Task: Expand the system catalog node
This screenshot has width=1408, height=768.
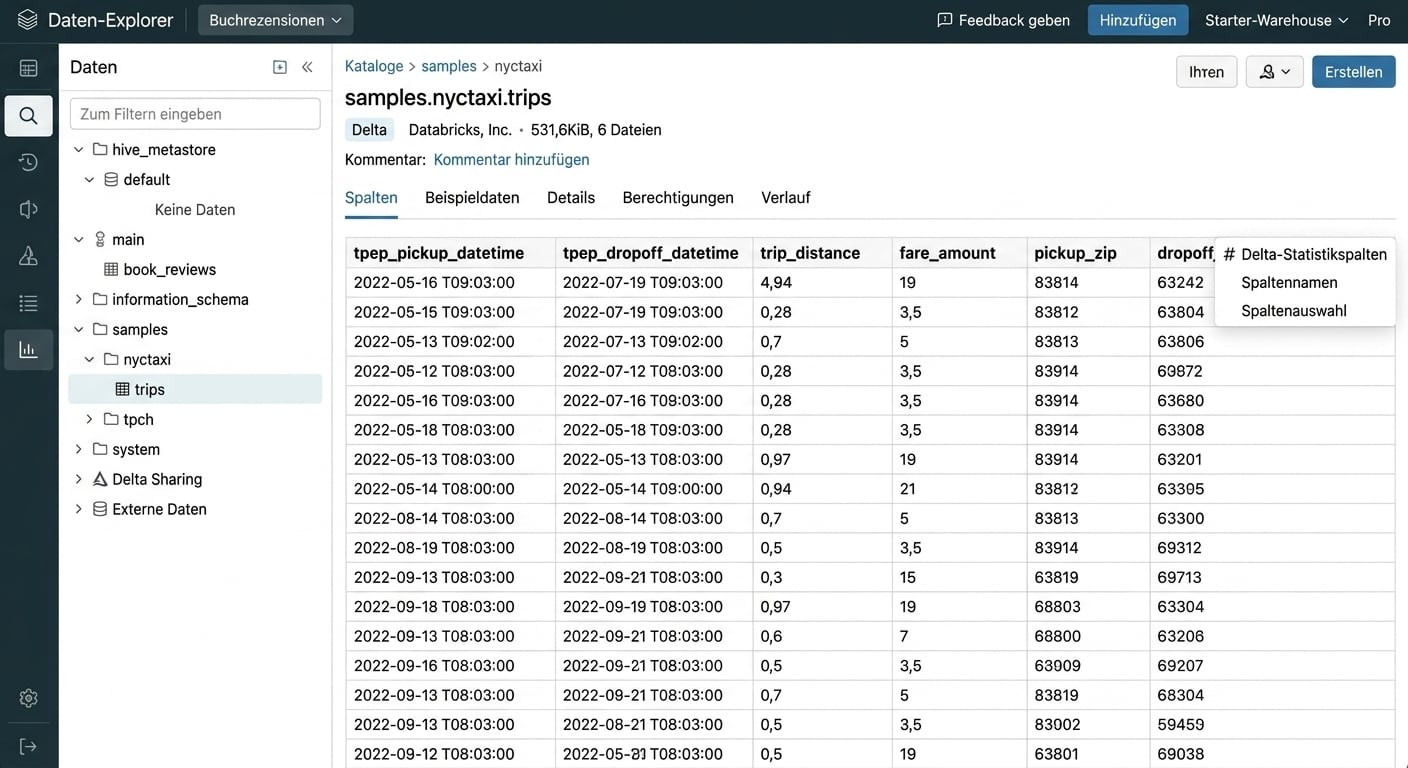Action: pyautogui.click(x=78, y=449)
